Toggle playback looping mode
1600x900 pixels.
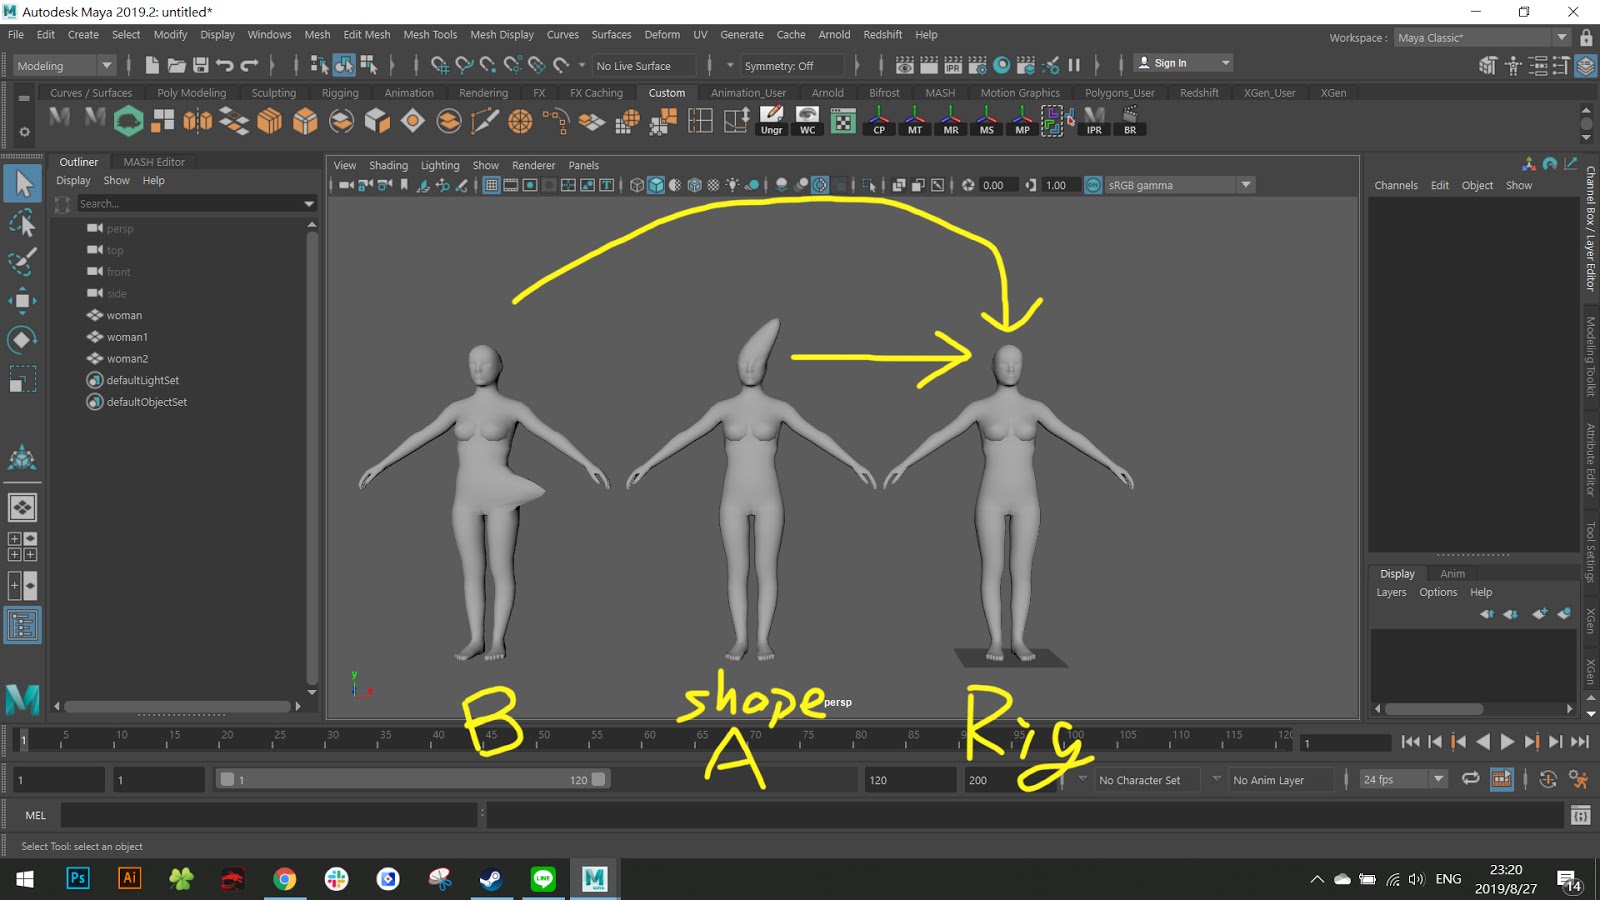[x=1470, y=779]
